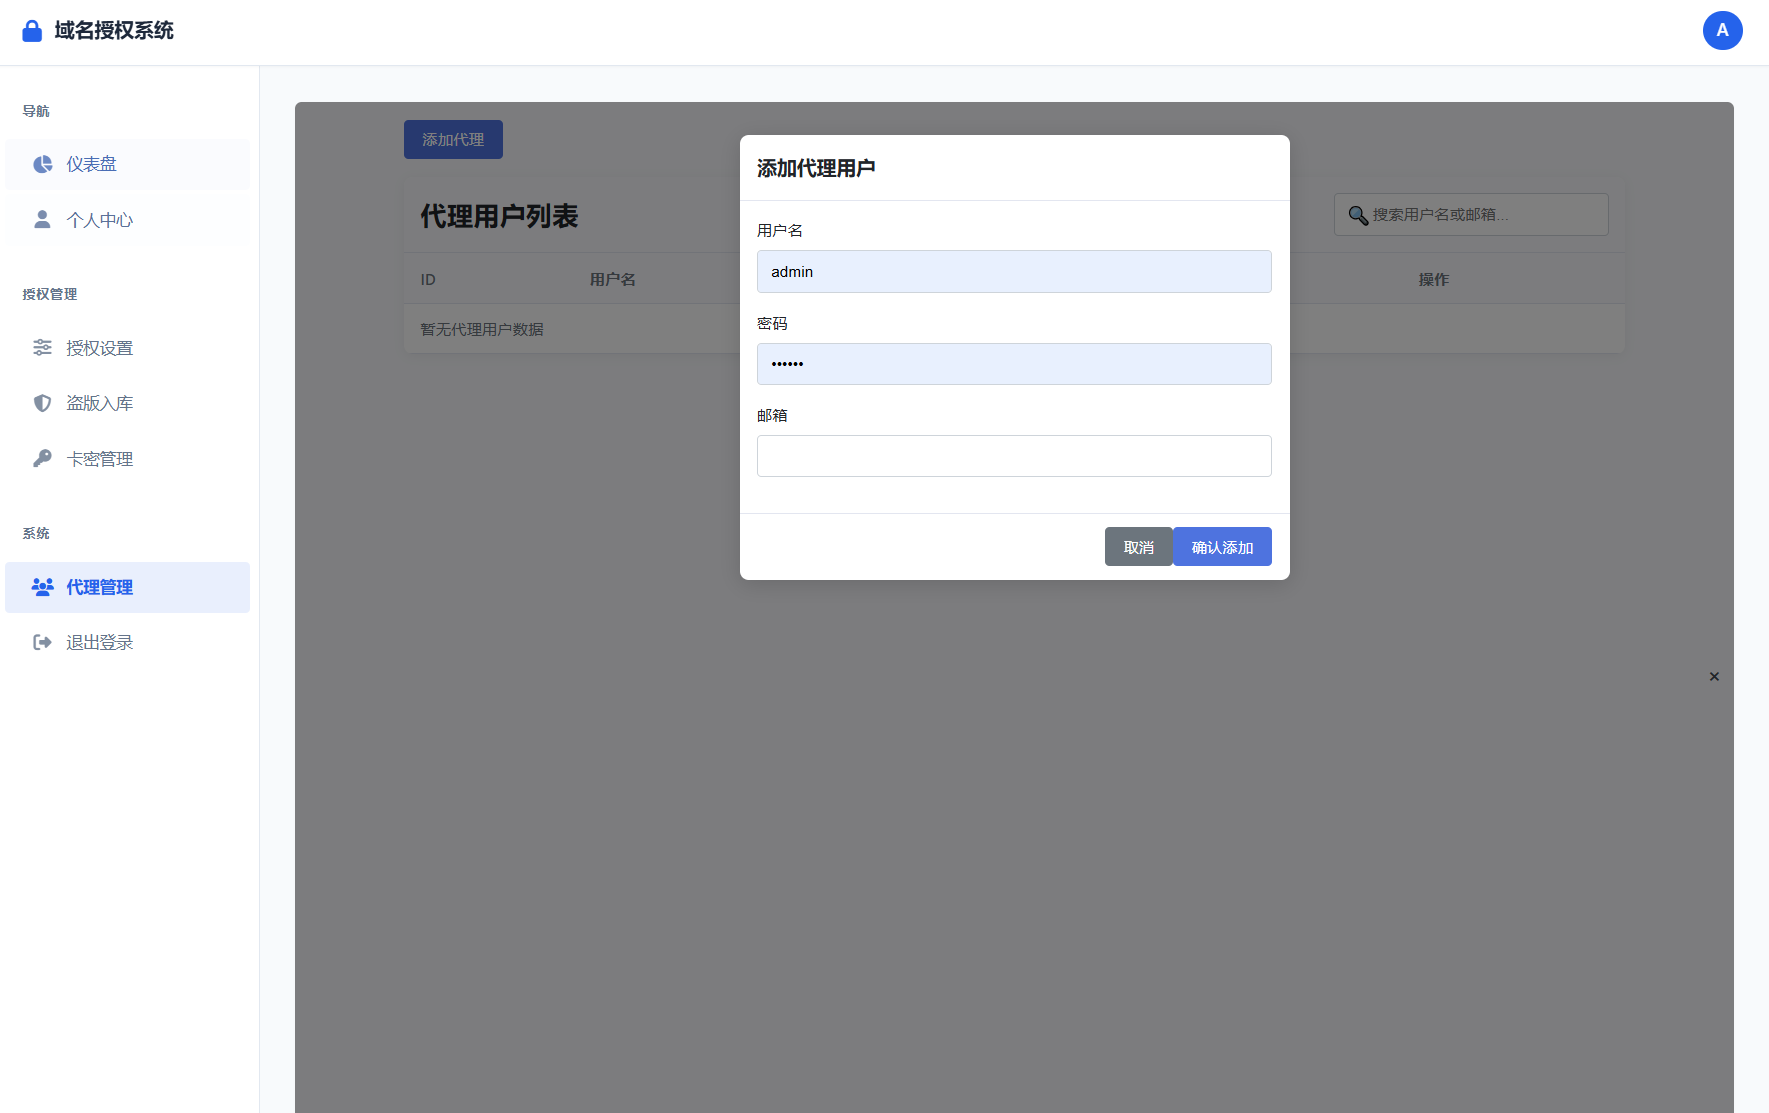Click the blue lock logo icon

[32, 31]
